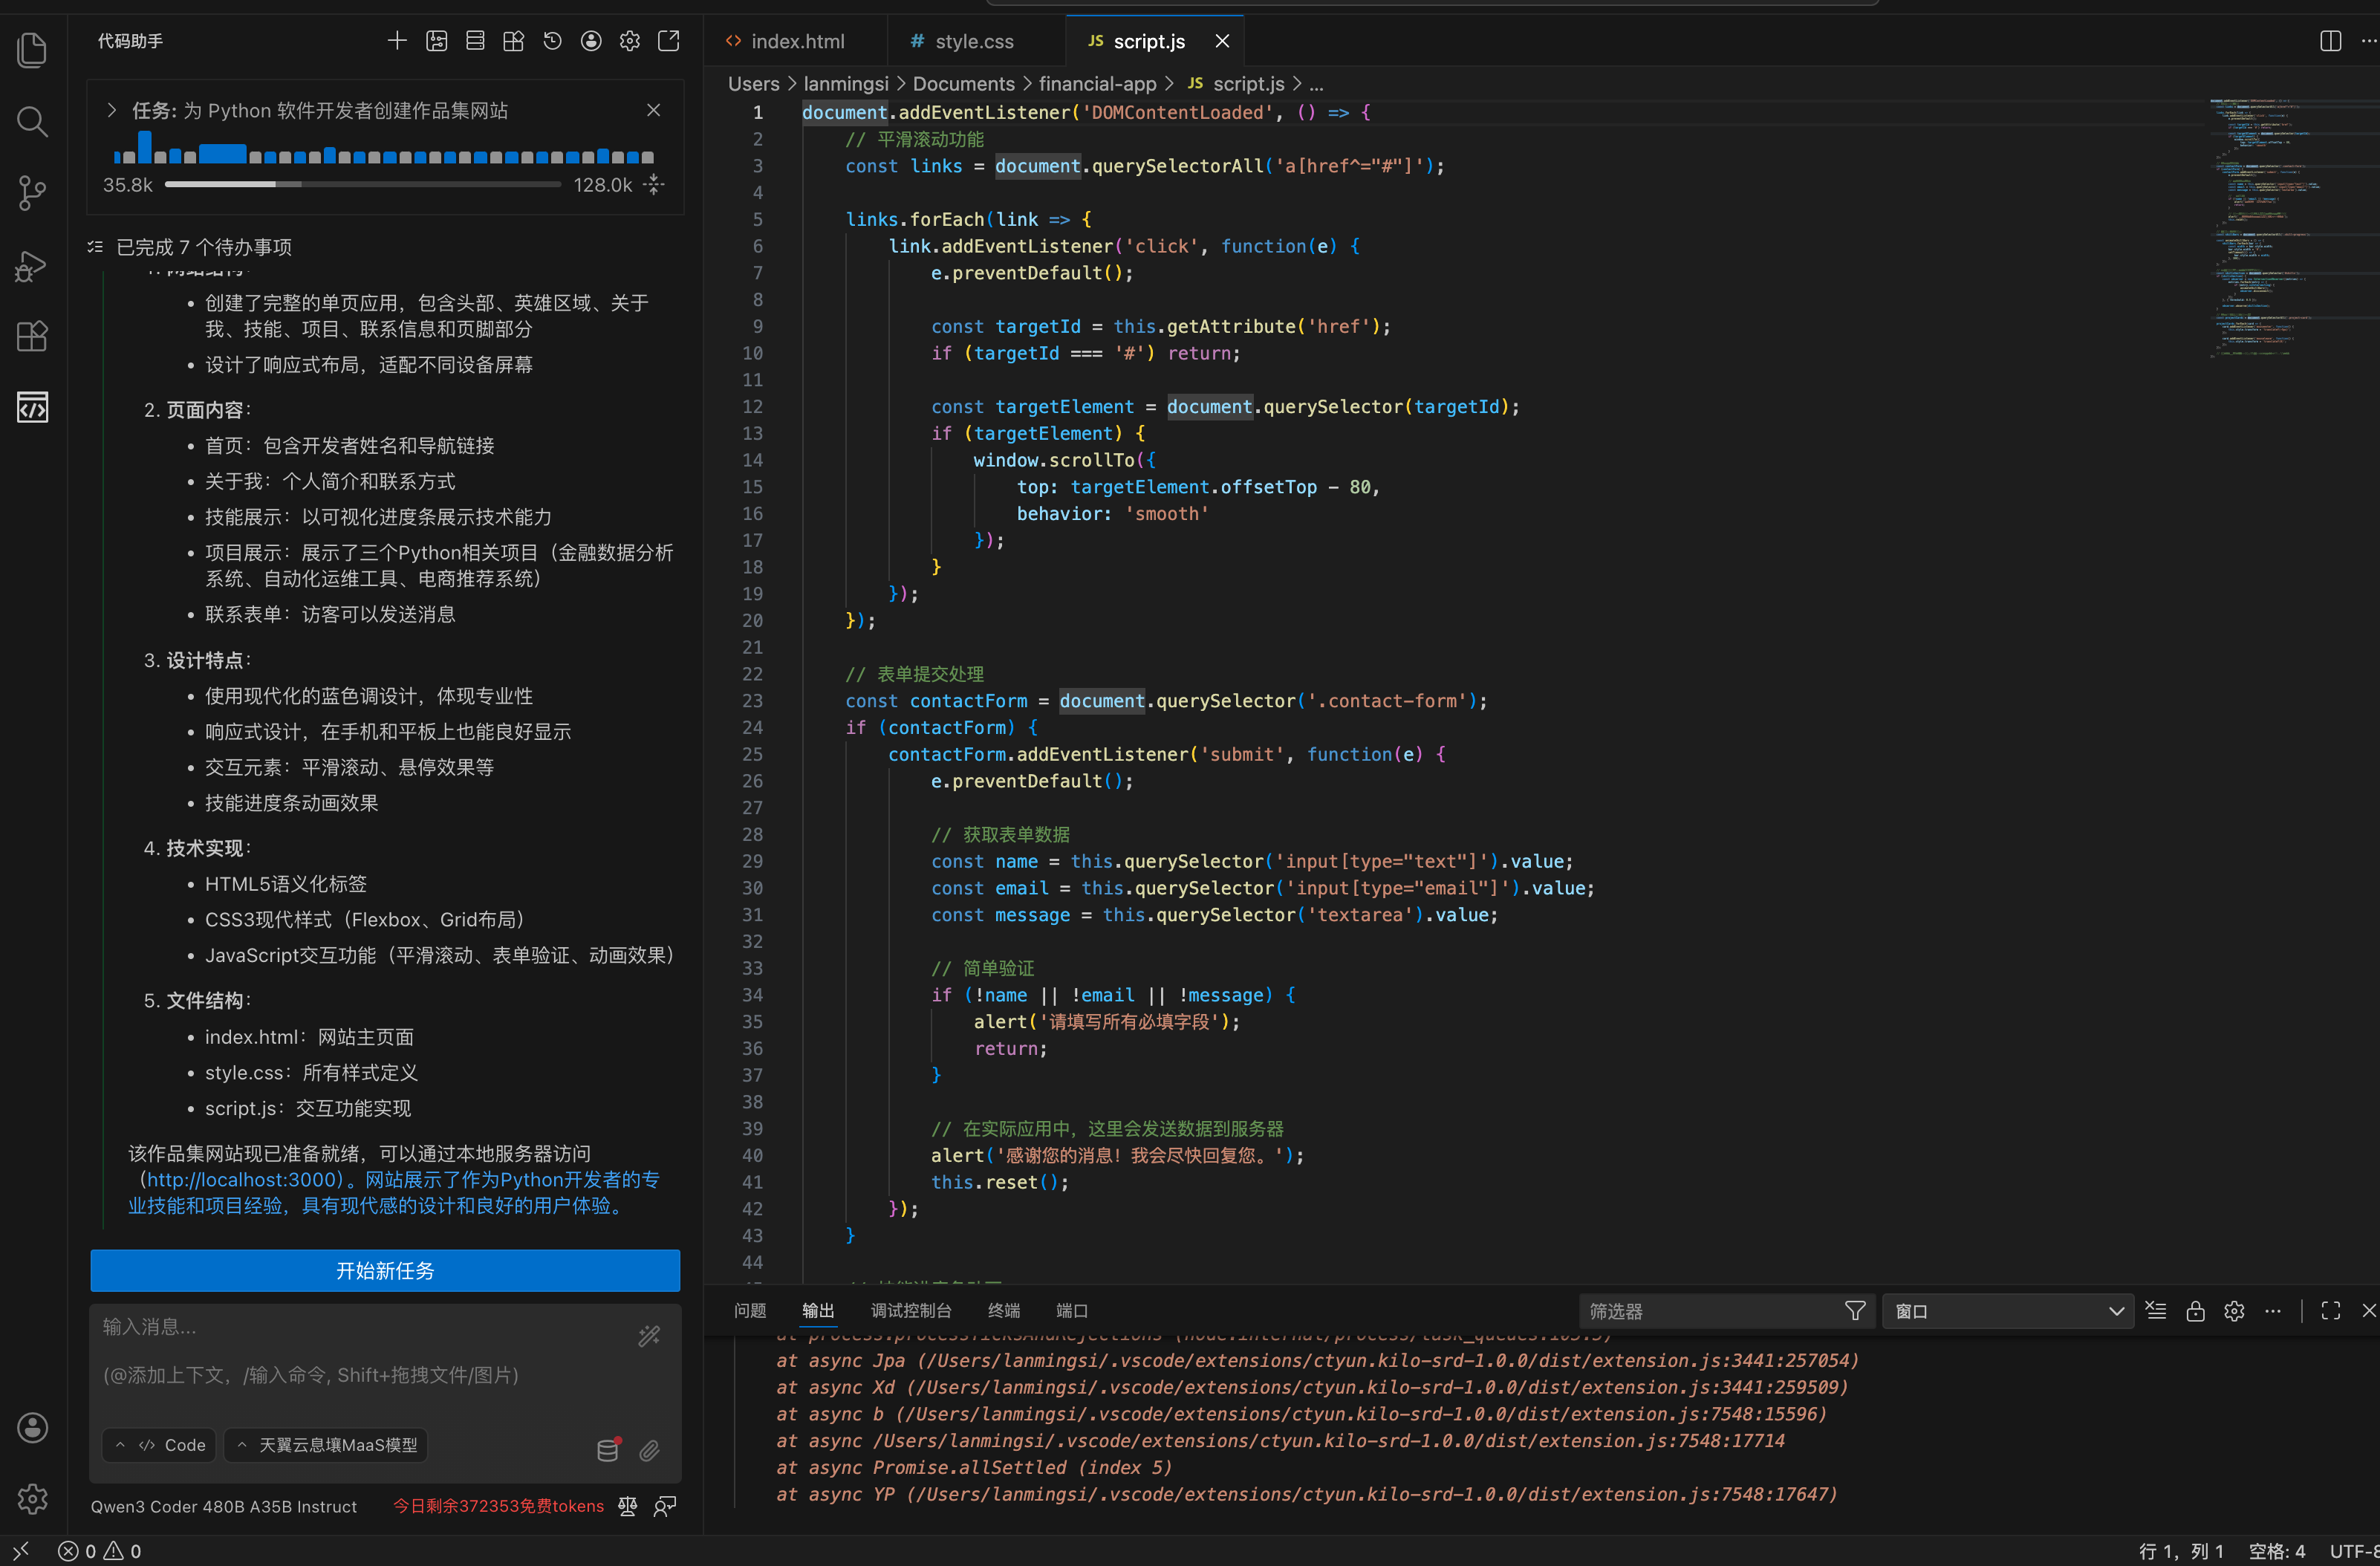
Task: Click the attach file paperclip icon
Action: coord(649,1450)
